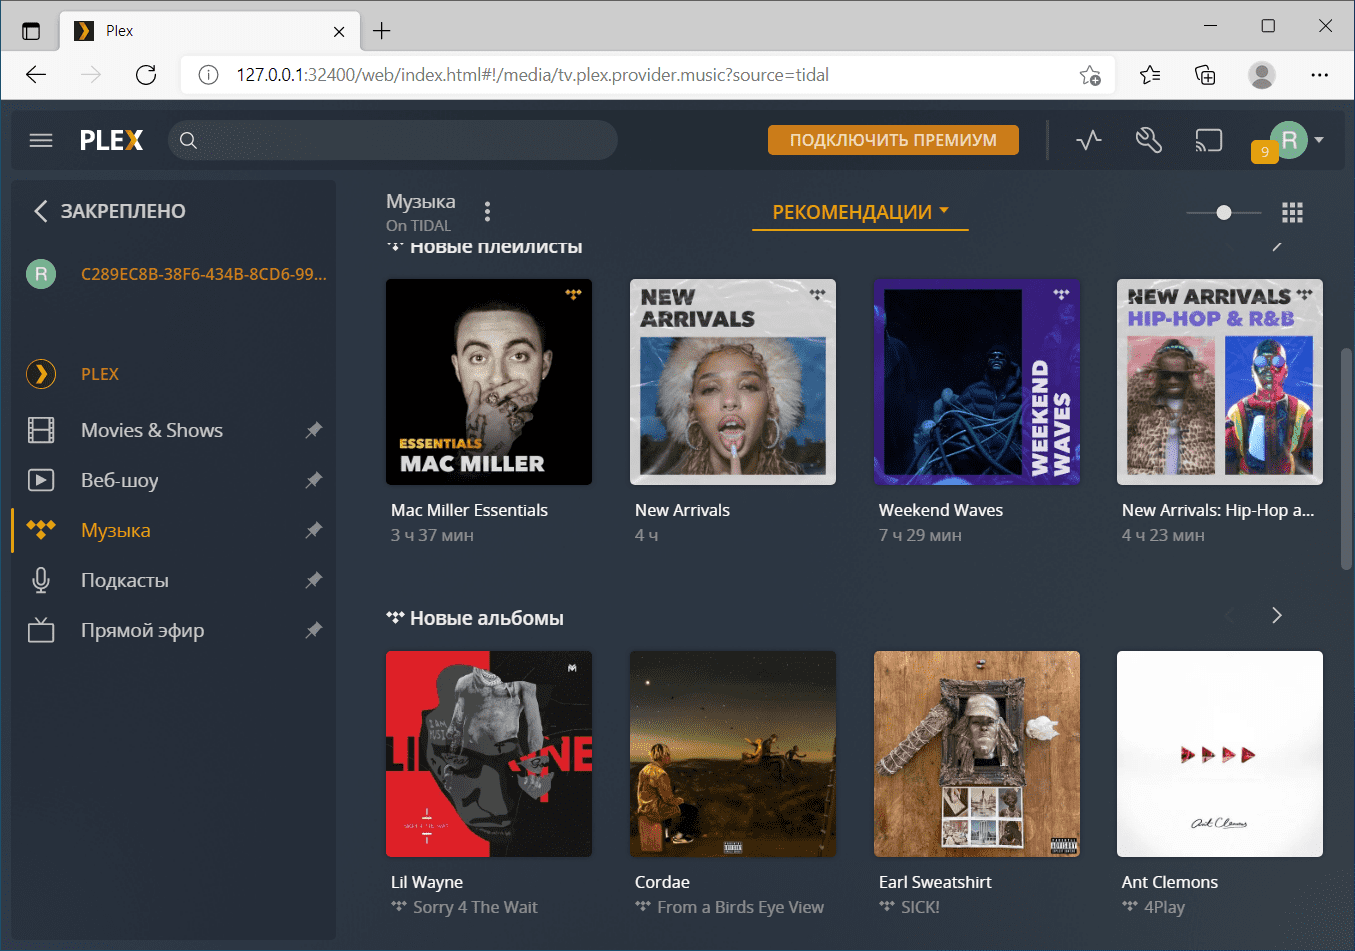Image resolution: width=1355 pixels, height=951 pixels.
Task: Open the Activity pulse icon
Action: pos(1089,140)
